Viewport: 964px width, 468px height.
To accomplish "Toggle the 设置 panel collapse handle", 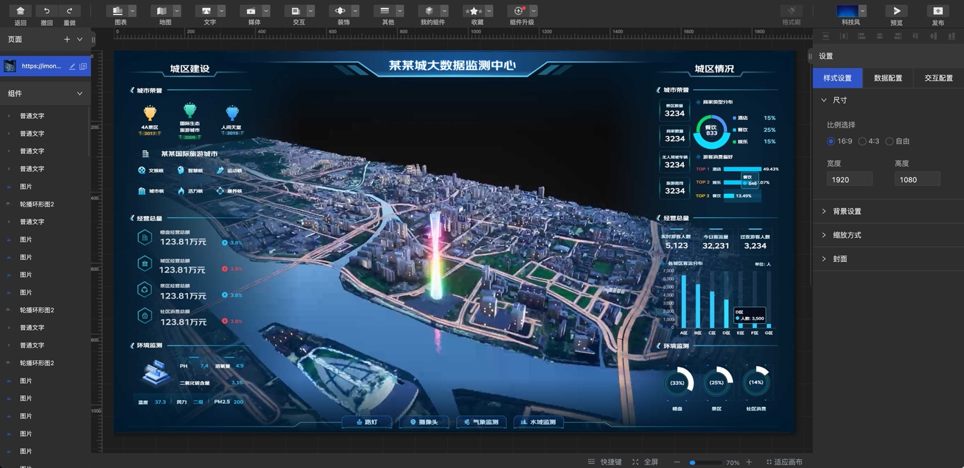I will [810, 56].
